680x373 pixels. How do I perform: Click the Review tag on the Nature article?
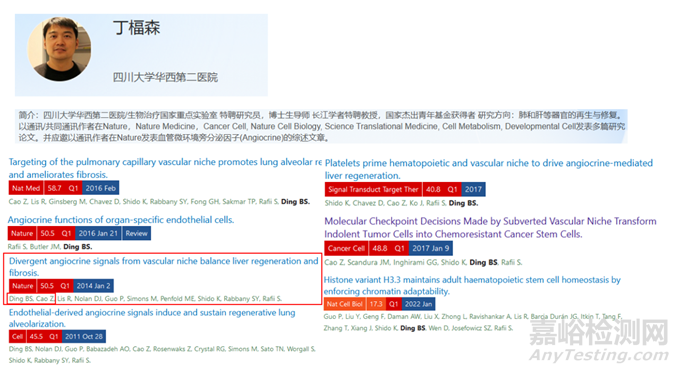pyautogui.click(x=137, y=233)
